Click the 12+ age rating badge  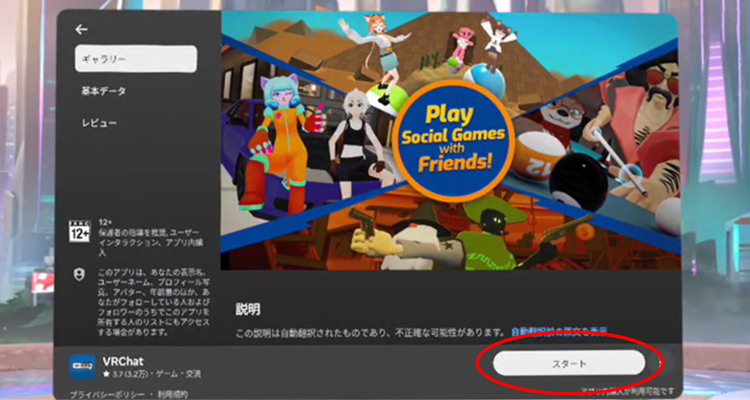click(x=79, y=231)
